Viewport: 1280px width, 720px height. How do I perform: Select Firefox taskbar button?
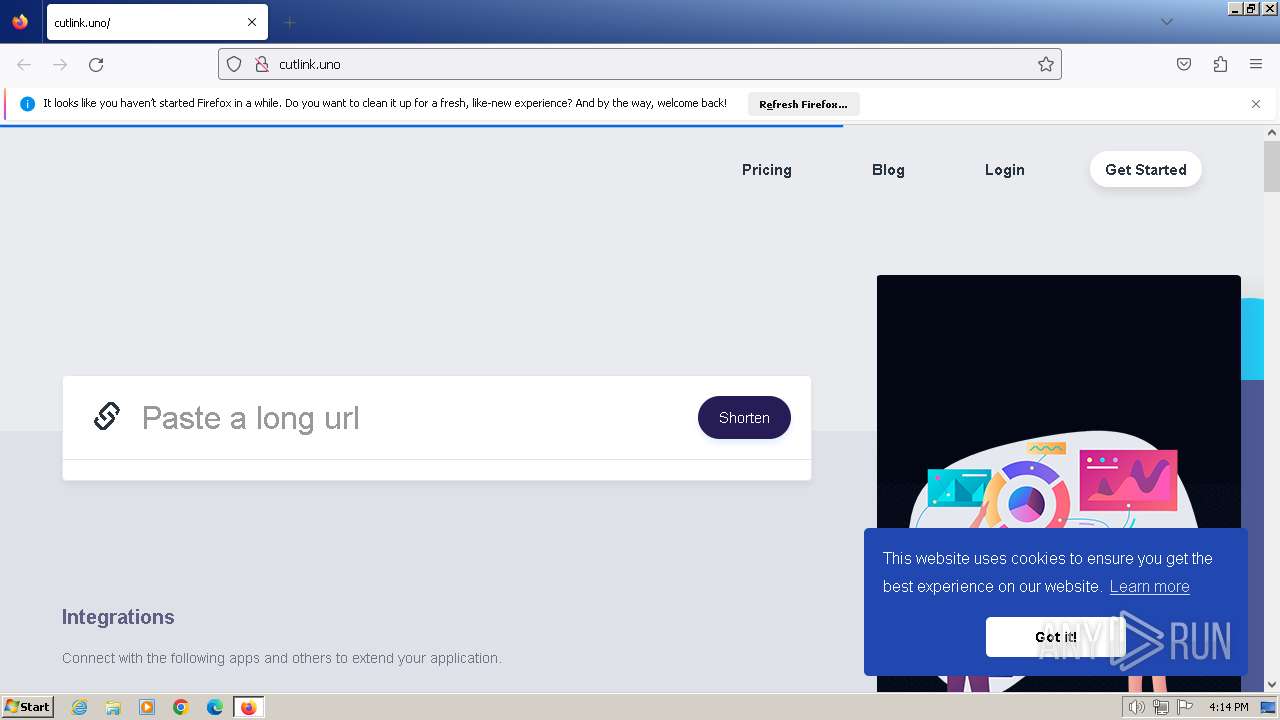click(x=248, y=707)
